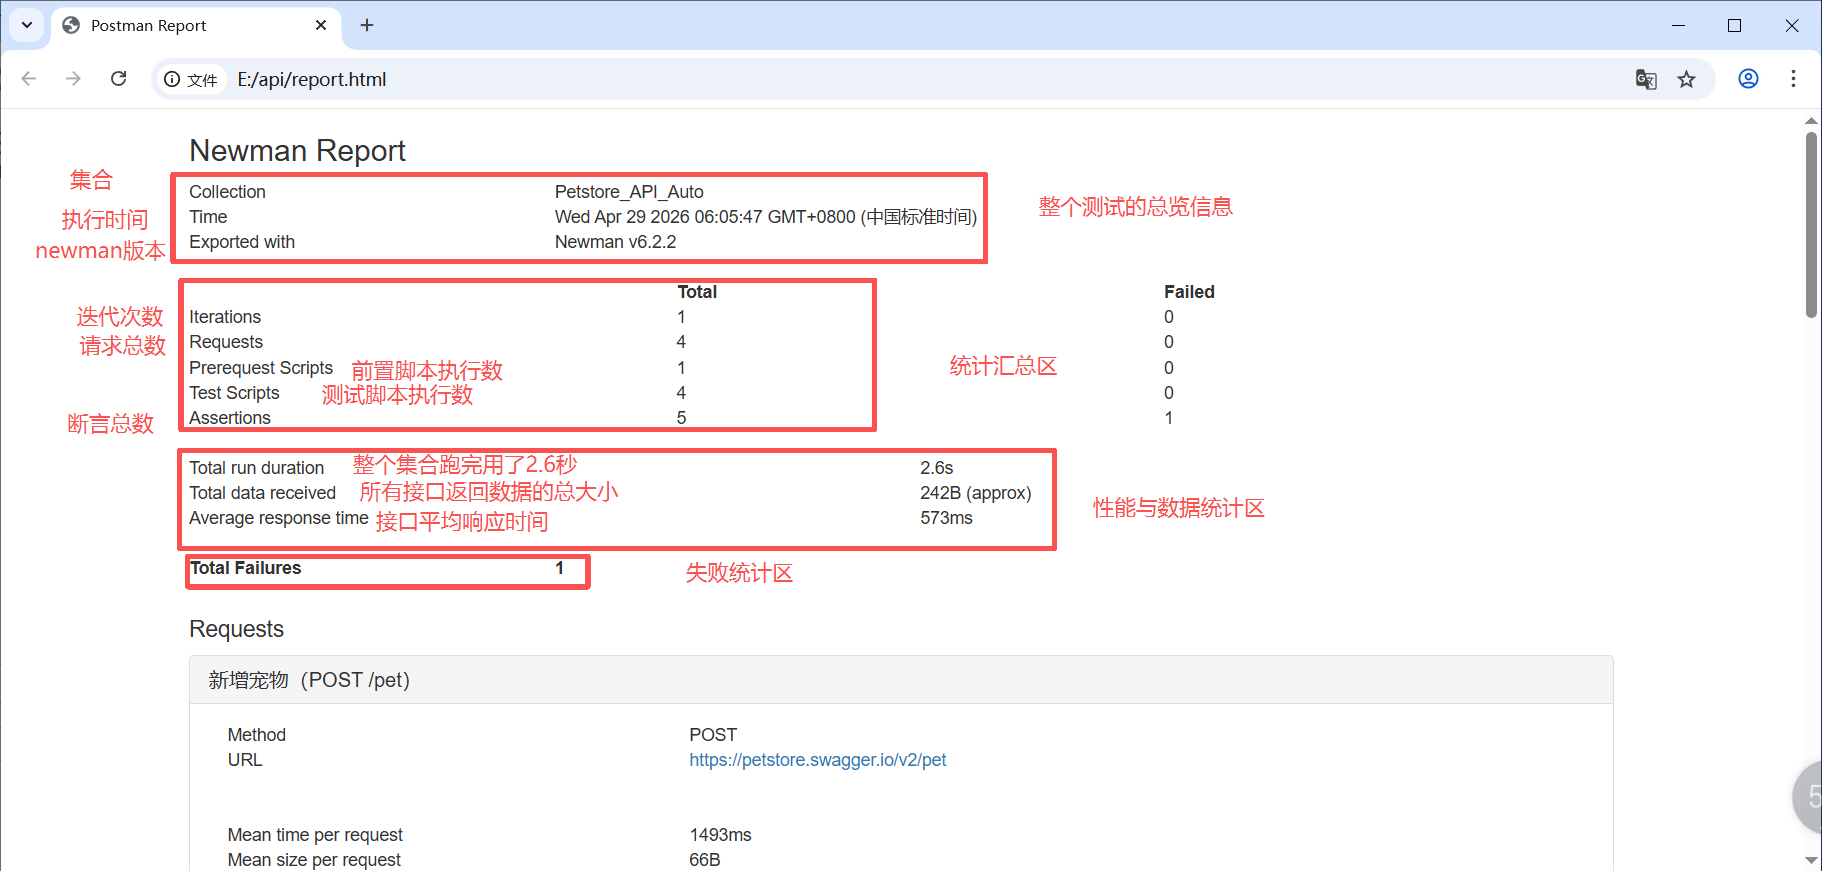Click the scrollbar down arrow
Viewport: 1822px width, 871px height.
1811,860
